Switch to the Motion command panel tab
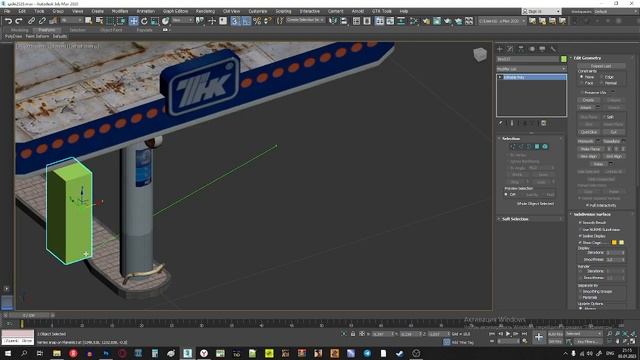The height and width of the screenshot is (360, 640). point(531,49)
